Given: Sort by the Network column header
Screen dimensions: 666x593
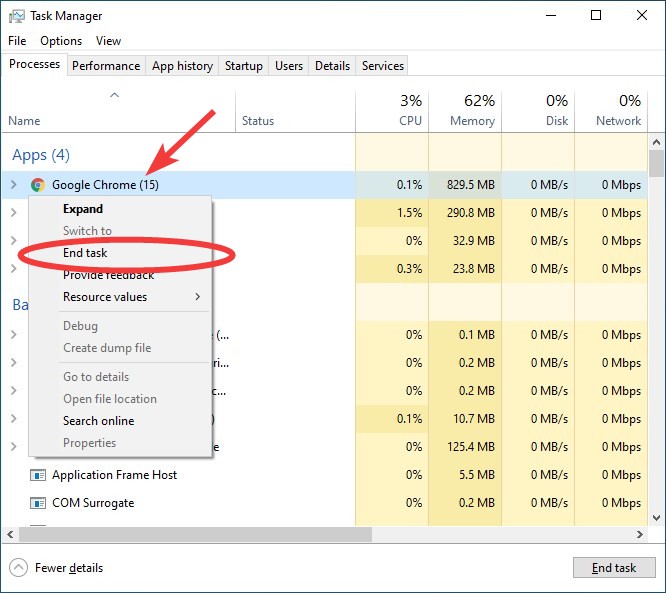Looking at the screenshot, I should pyautogui.click(x=611, y=111).
